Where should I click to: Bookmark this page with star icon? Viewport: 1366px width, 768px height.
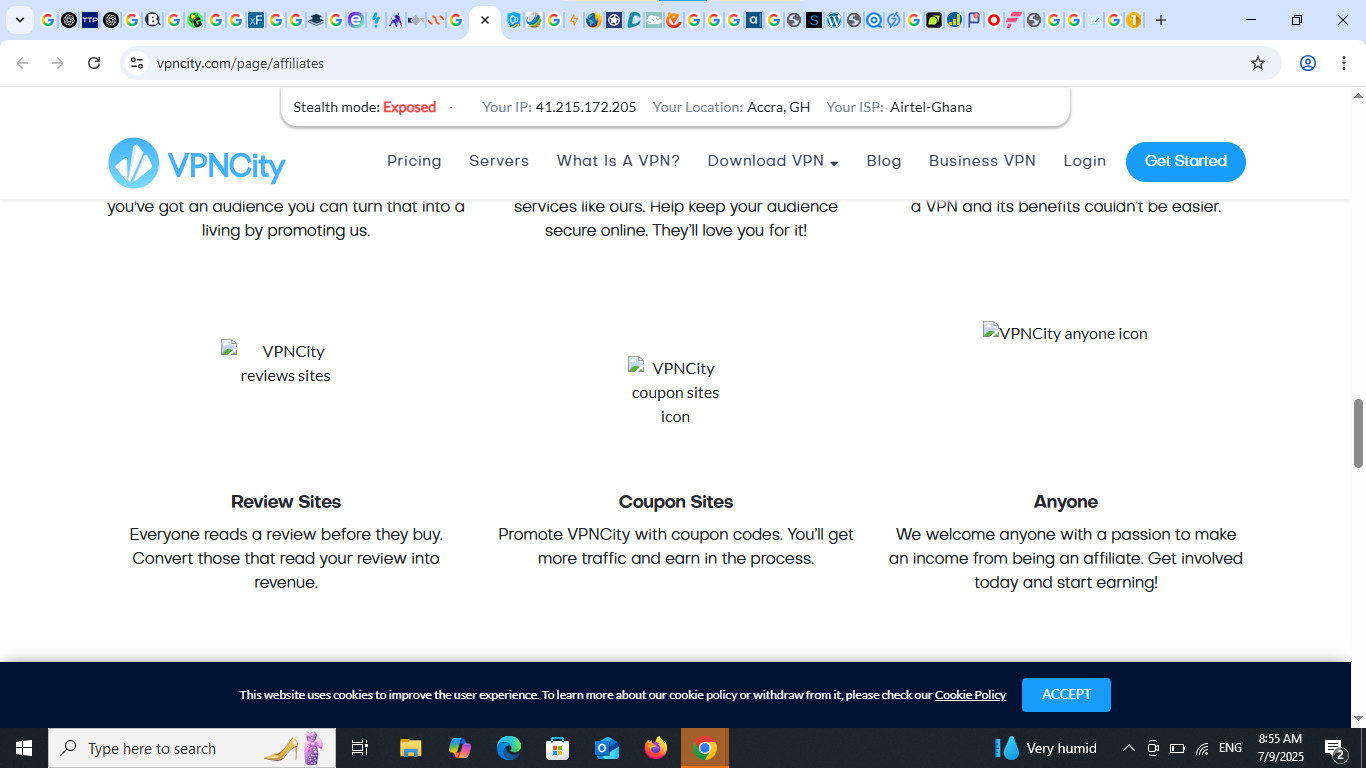point(1258,63)
